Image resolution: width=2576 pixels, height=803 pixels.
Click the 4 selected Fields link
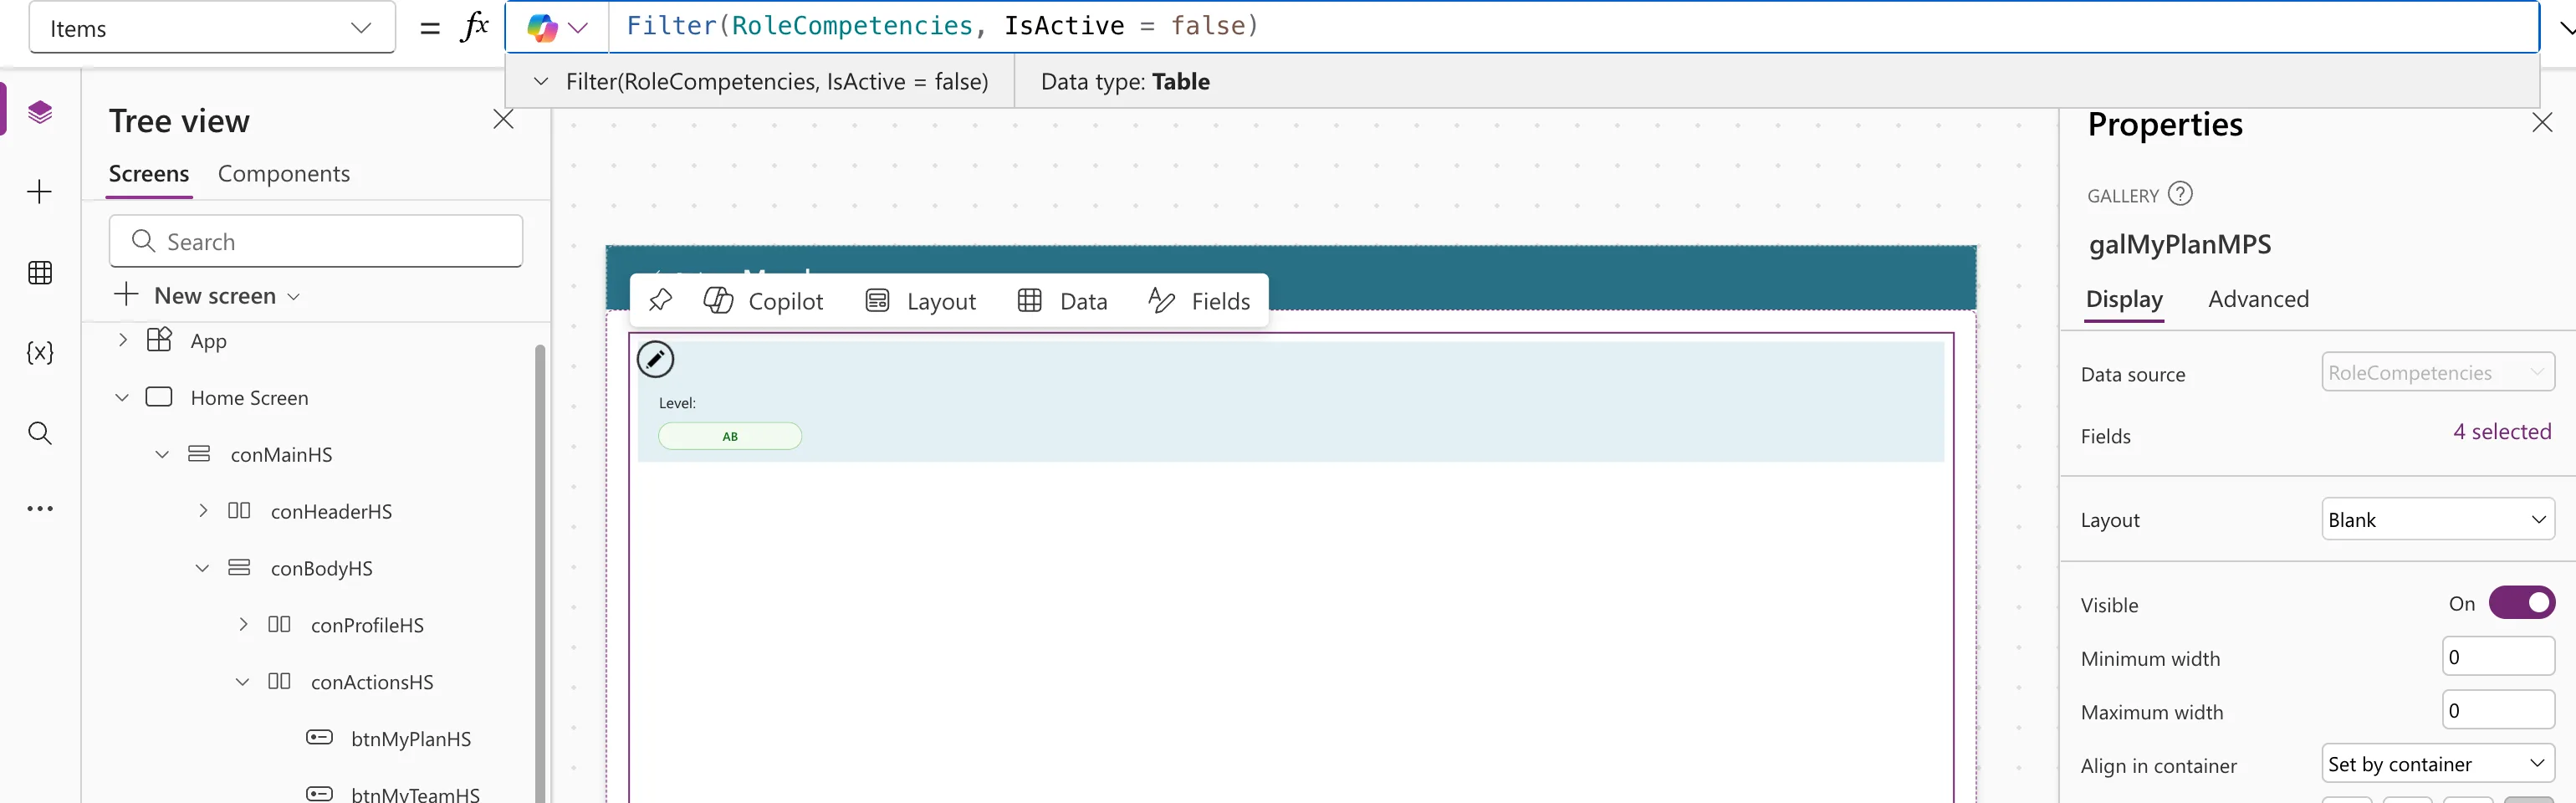[2501, 432]
